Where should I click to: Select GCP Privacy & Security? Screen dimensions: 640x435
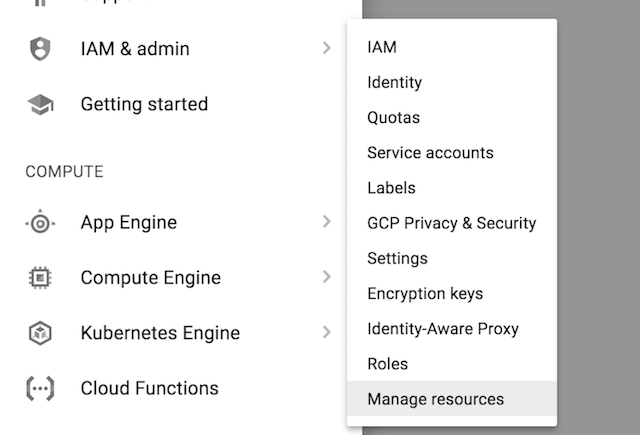[x=452, y=223]
